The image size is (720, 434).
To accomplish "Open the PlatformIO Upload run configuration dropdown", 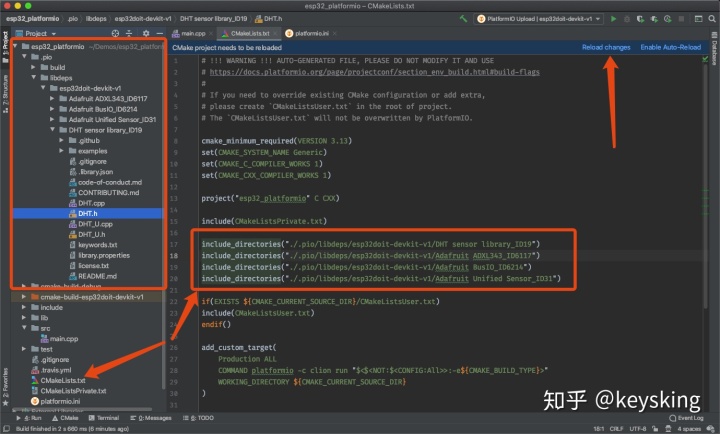I will pyautogui.click(x=539, y=19).
